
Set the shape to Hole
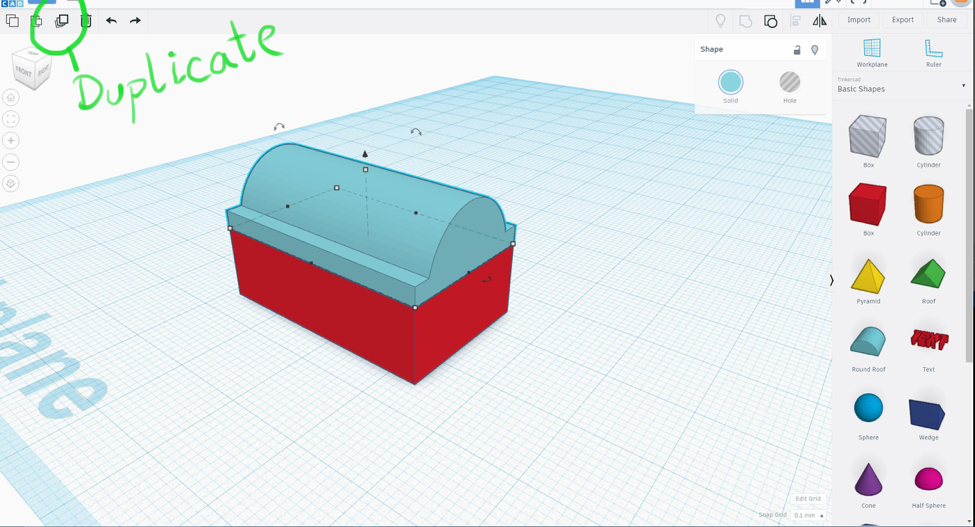(x=790, y=82)
